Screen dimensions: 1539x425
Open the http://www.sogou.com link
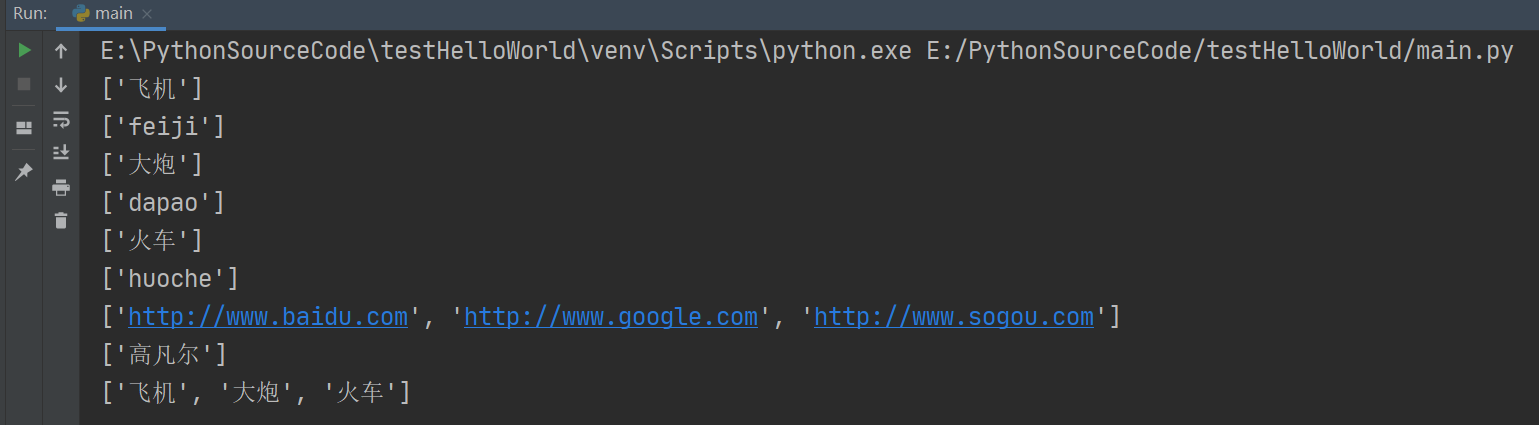(954, 317)
